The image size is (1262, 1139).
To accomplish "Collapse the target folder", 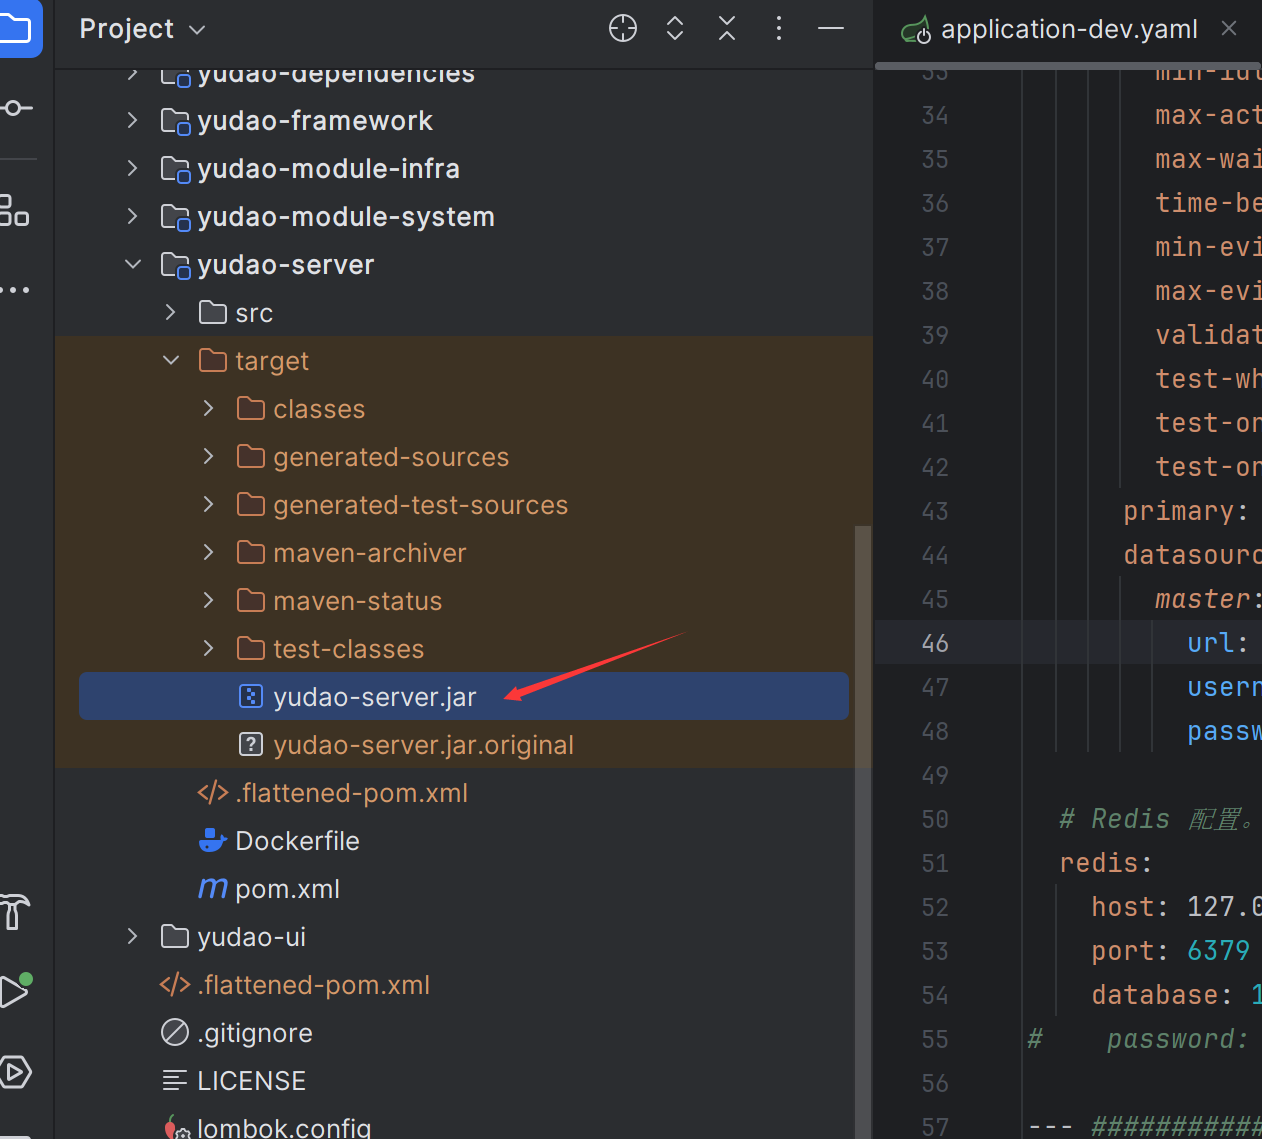I will (171, 360).
